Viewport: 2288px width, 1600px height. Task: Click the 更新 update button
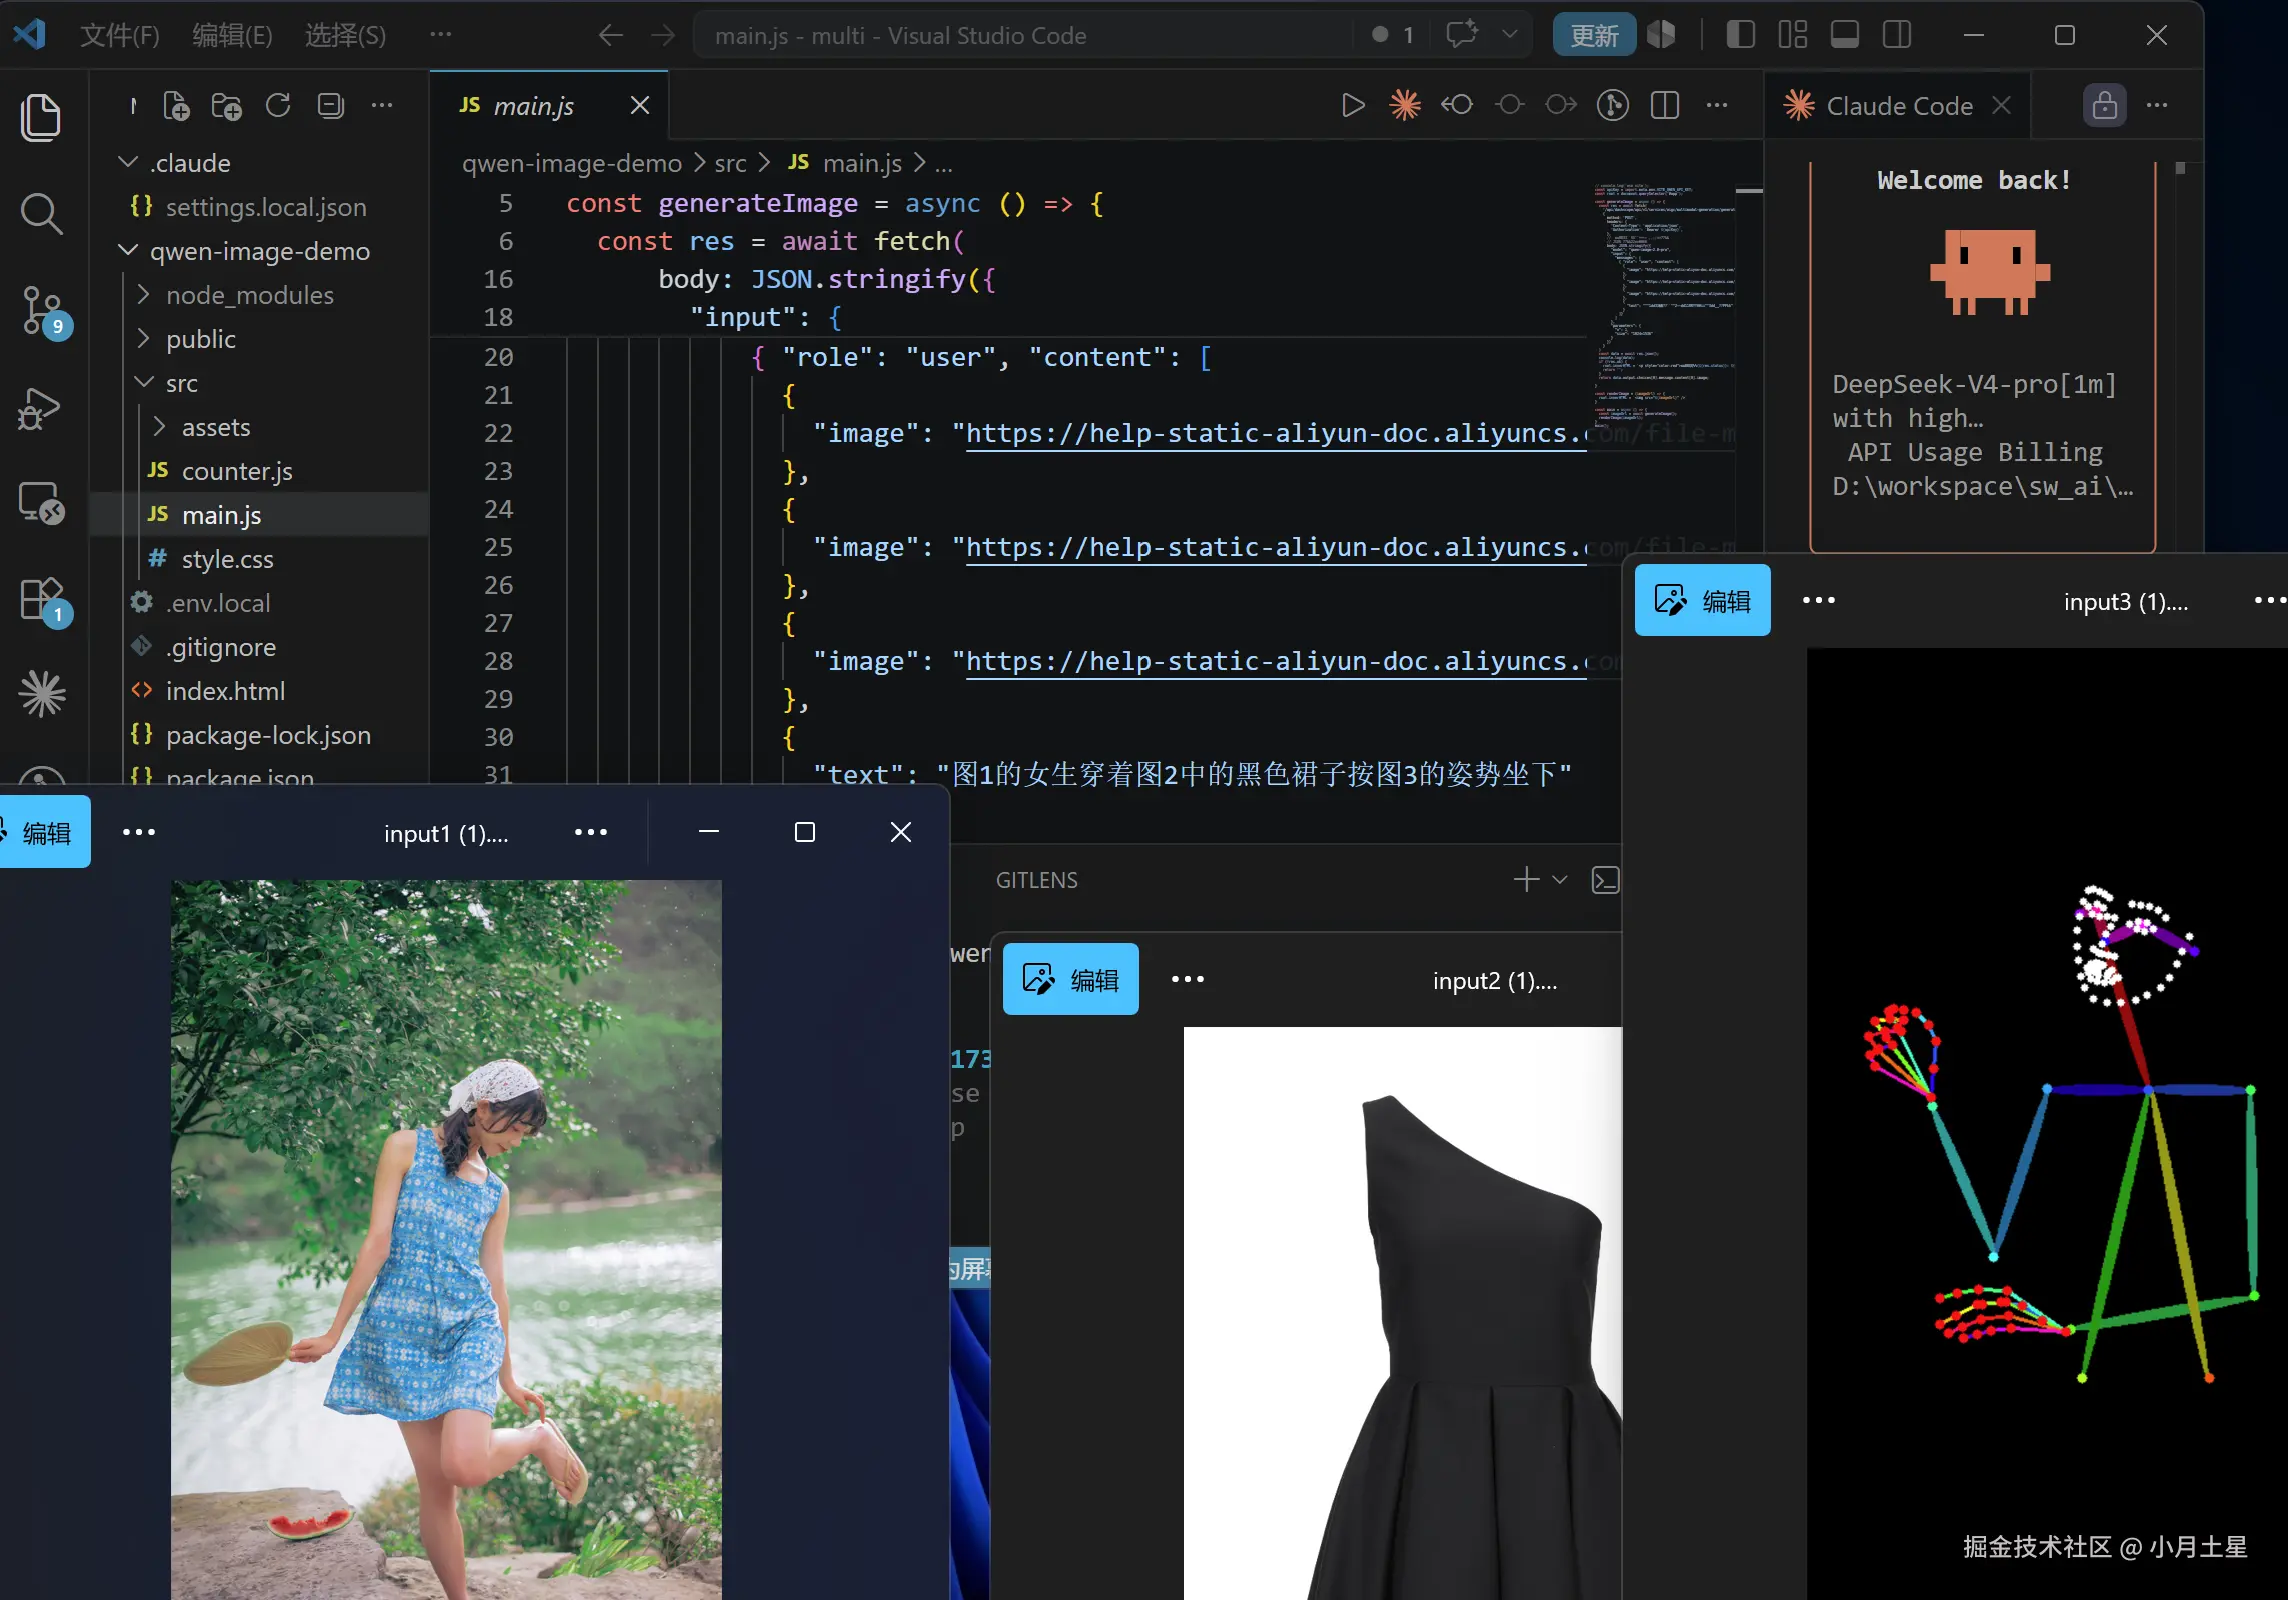(x=1594, y=35)
